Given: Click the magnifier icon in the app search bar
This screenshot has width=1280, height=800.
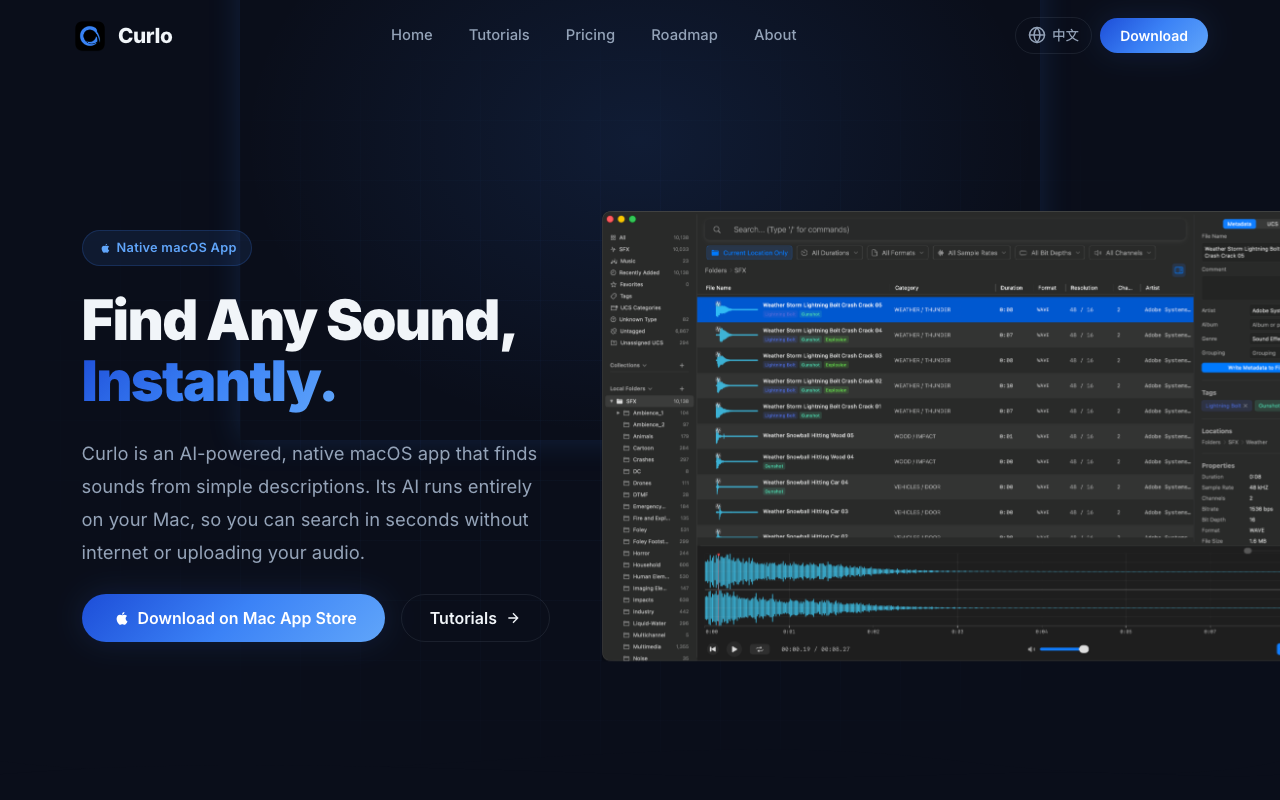Looking at the screenshot, I should tap(717, 230).
